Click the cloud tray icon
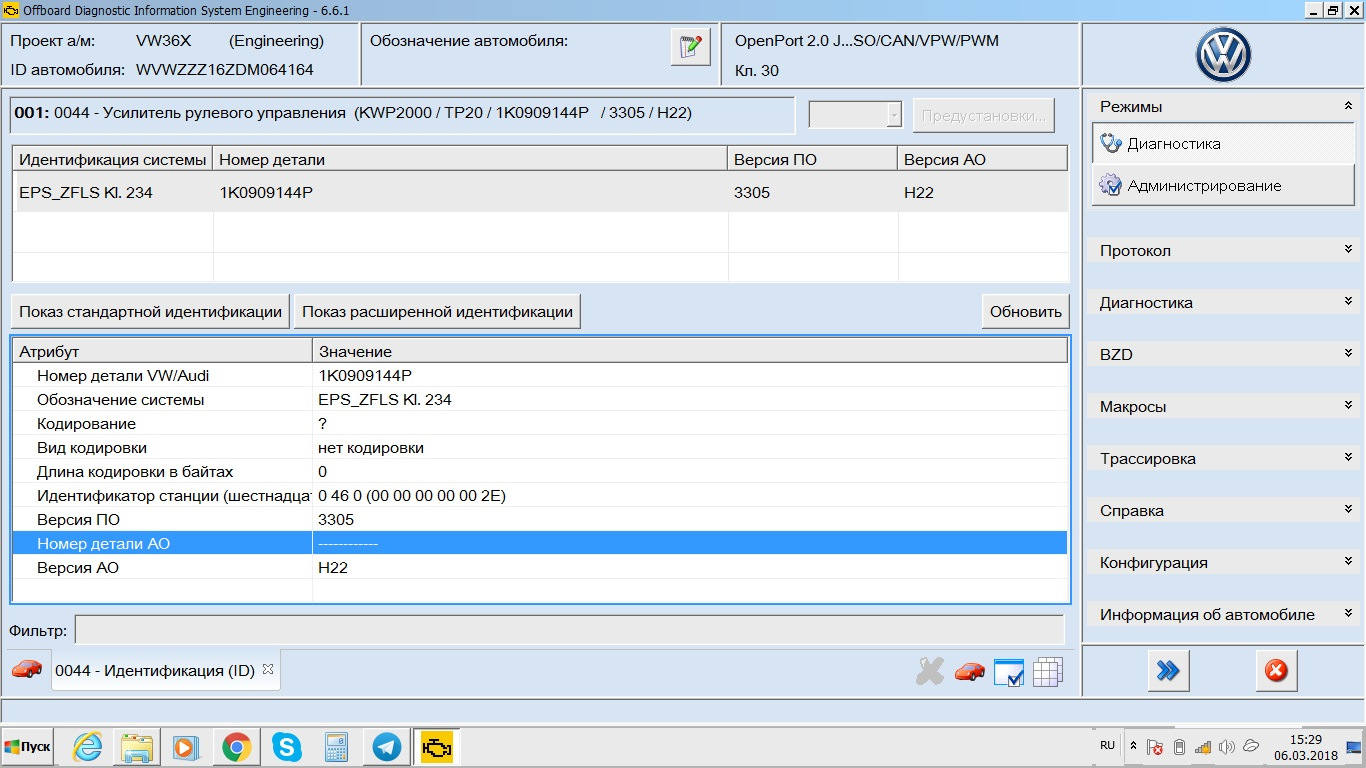 1251,747
